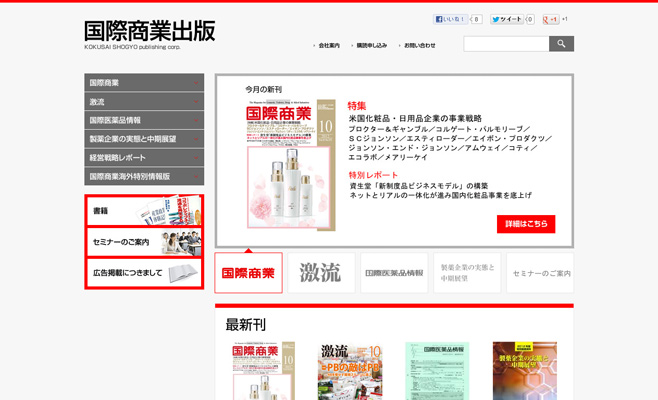Click the Facebook いいね button
The width and height of the screenshot is (658, 400).
pos(450,19)
